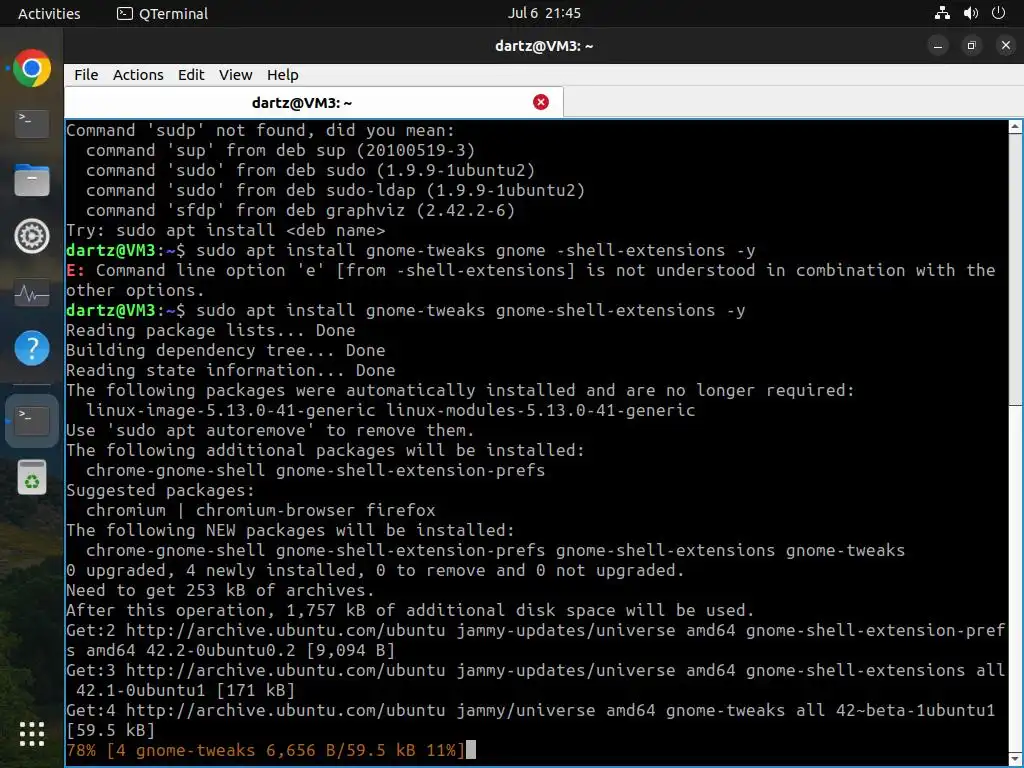Open Settings gear in the dock

(31, 236)
